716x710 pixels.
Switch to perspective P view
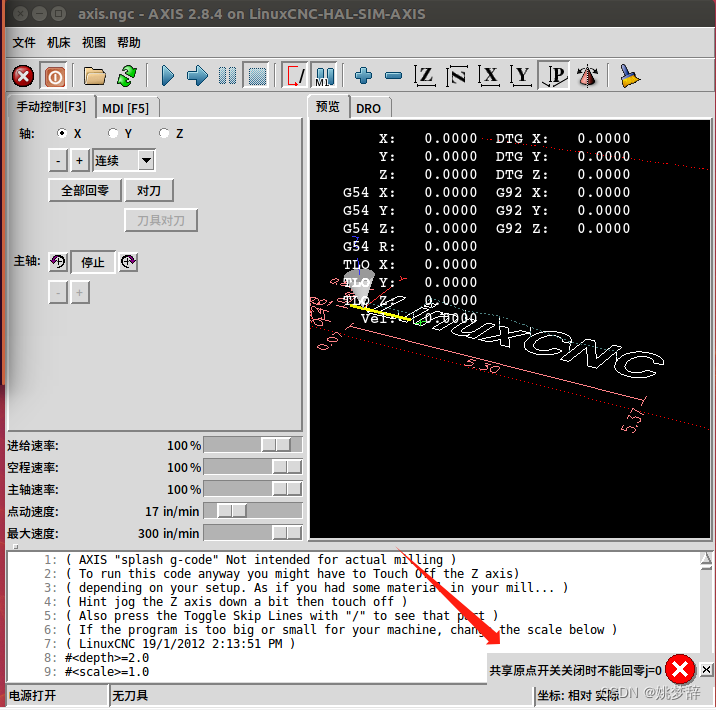553,76
